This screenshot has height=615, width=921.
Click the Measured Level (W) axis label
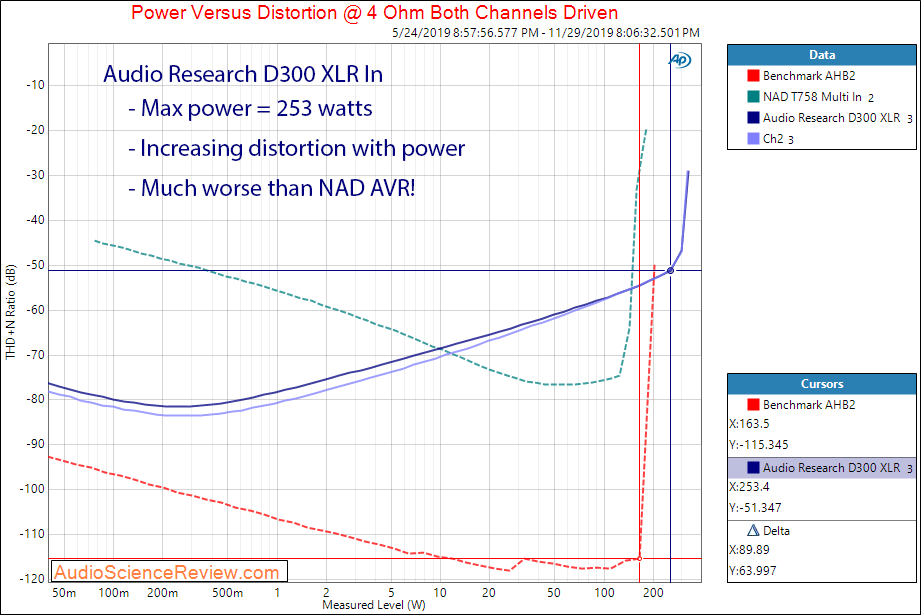tap(374, 604)
